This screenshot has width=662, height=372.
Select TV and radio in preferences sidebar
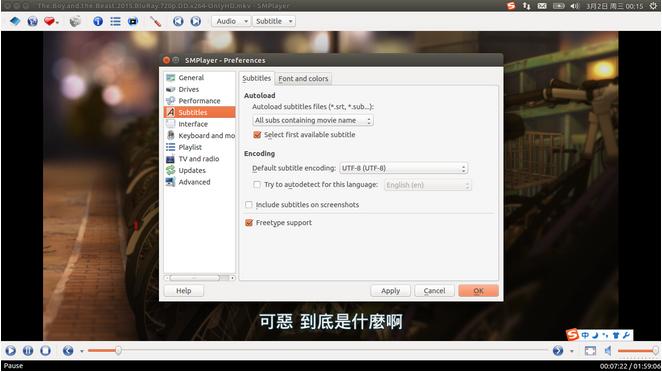coord(199,159)
